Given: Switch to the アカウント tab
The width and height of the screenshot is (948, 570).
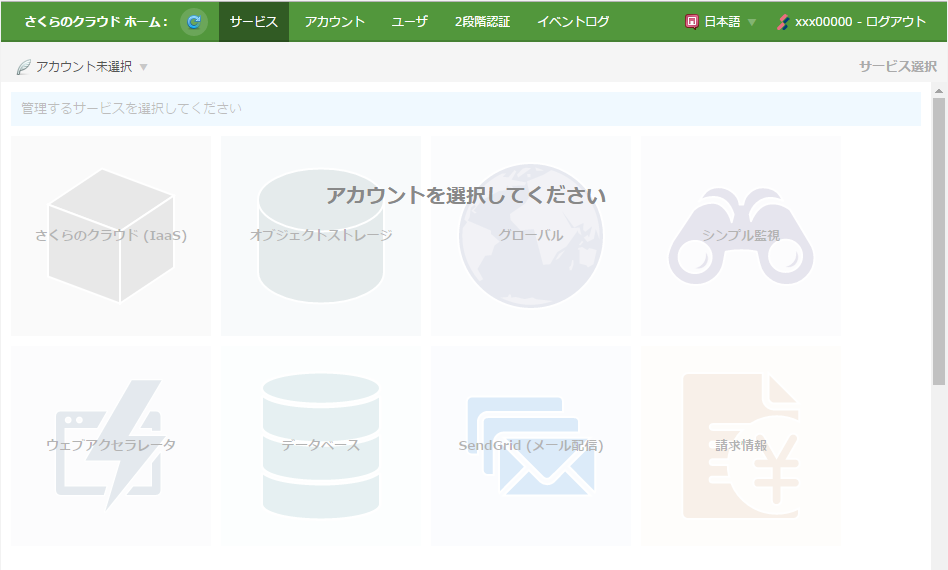Looking at the screenshot, I should coord(334,22).
